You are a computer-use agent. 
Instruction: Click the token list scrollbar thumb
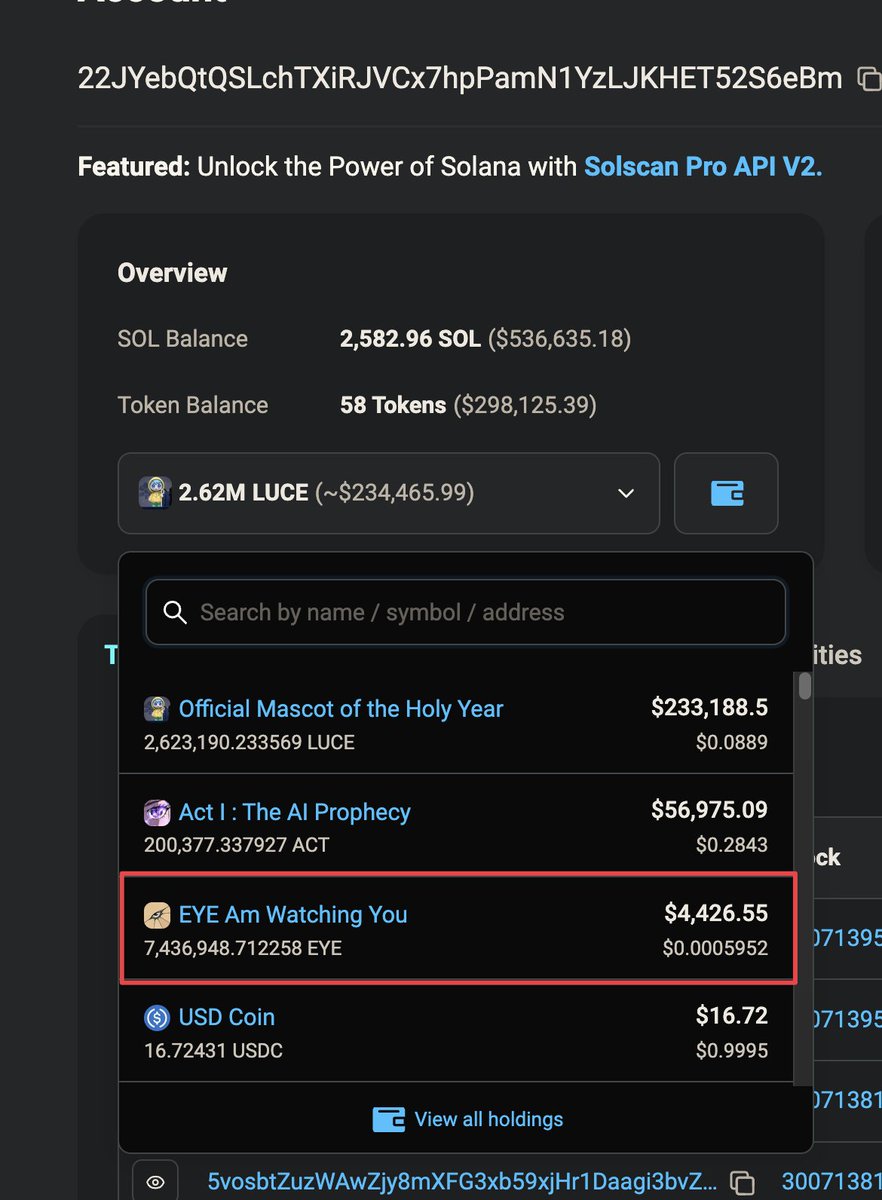804,686
